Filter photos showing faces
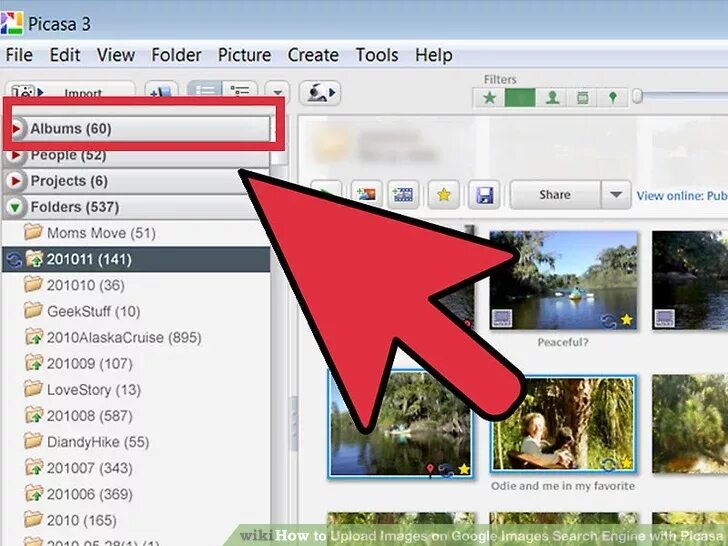Viewport: 728px width, 546px height. 552,98
